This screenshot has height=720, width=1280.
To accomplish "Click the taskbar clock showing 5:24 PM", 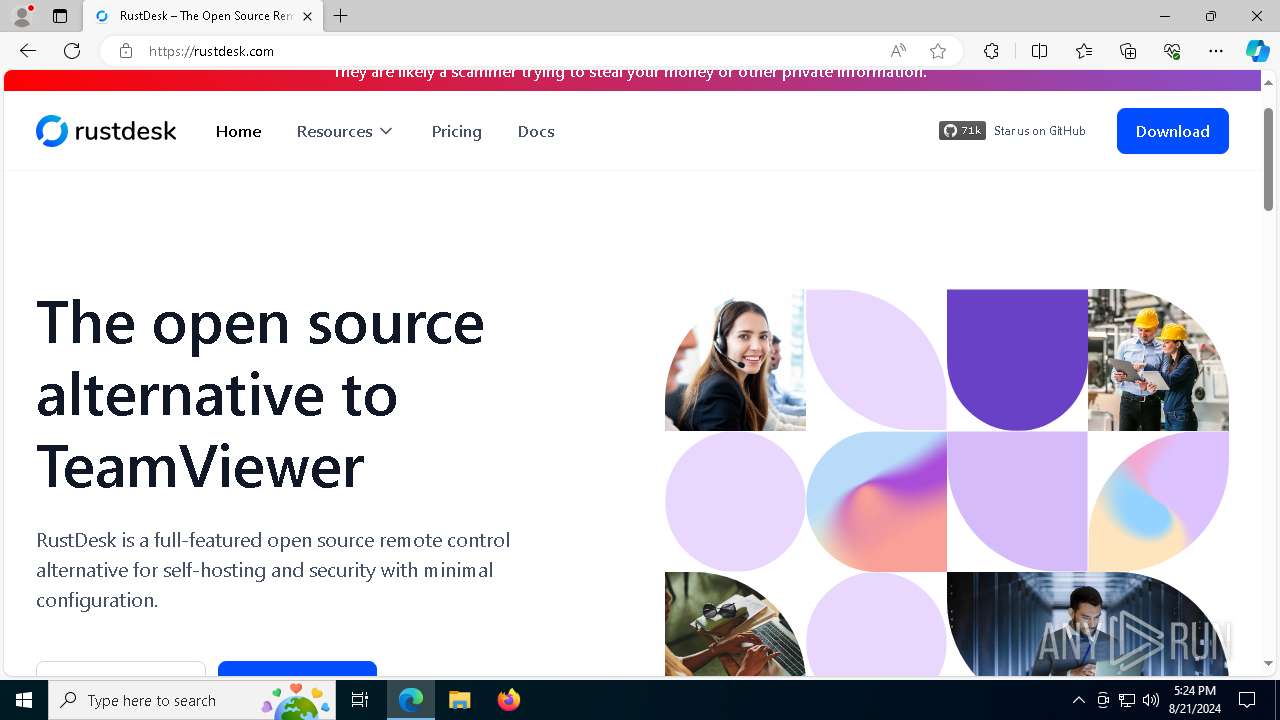I will [1195, 700].
